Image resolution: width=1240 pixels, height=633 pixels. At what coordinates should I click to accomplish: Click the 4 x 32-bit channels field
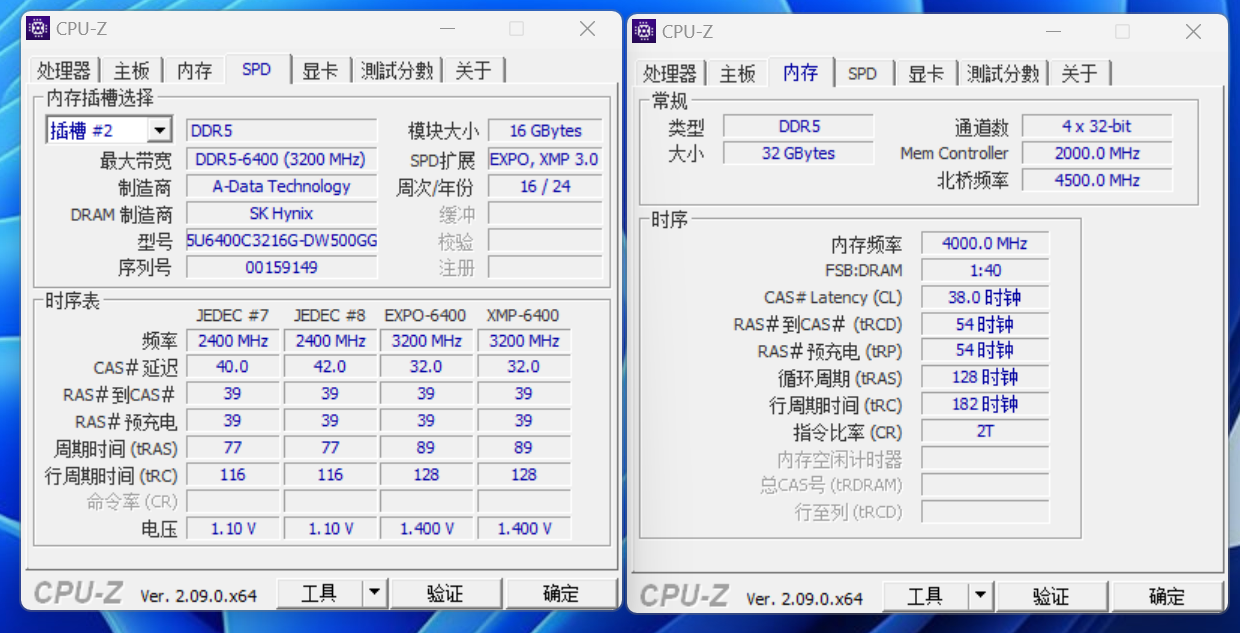(1097, 126)
